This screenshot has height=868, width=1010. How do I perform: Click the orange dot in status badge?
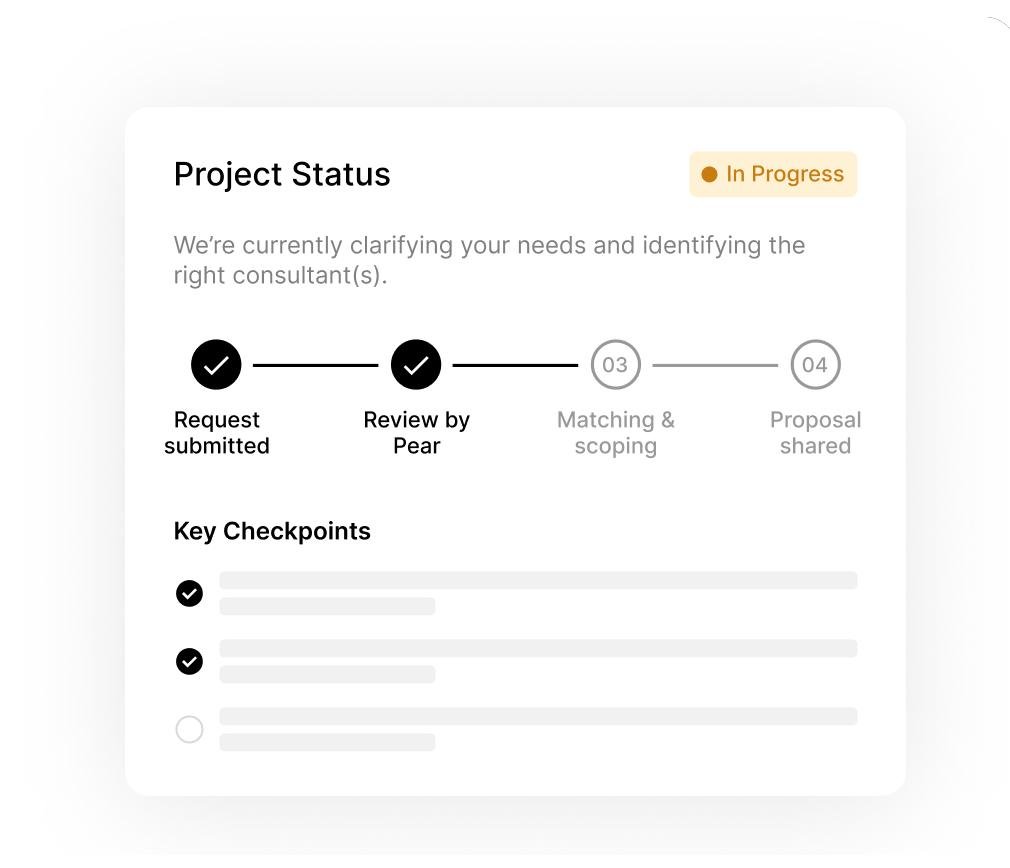click(x=710, y=175)
